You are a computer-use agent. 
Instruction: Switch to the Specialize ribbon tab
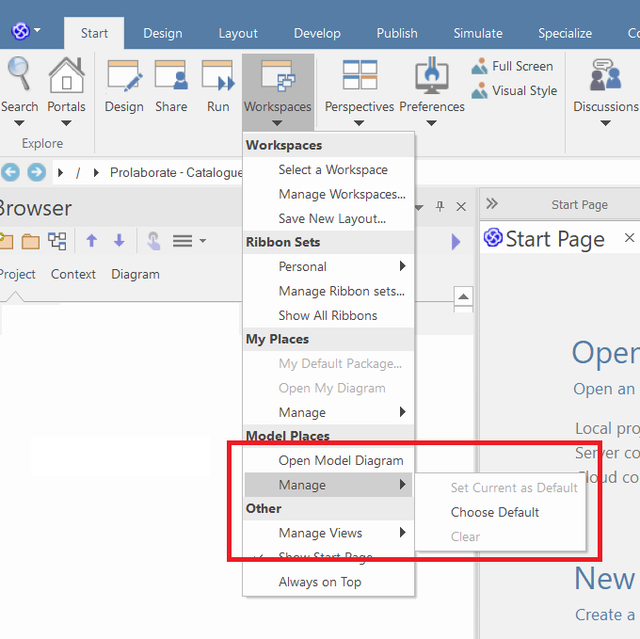click(565, 33)
